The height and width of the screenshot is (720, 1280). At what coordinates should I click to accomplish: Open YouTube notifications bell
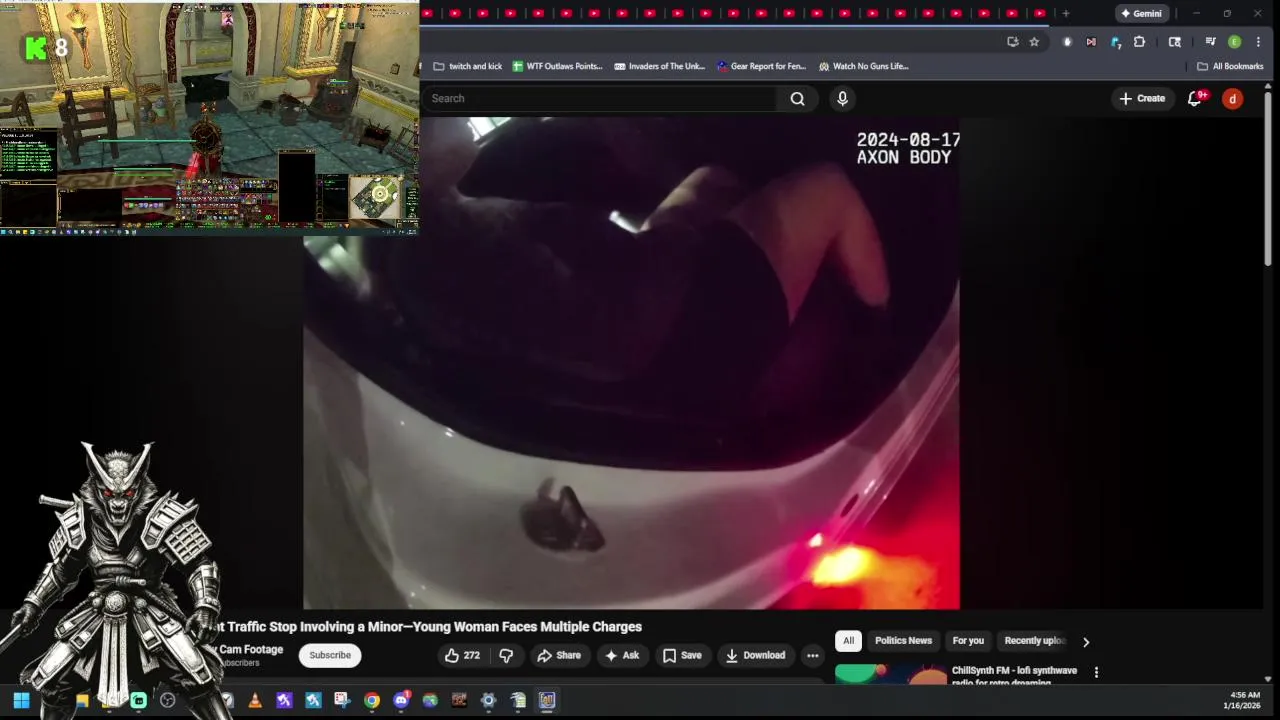point(1194,98)
